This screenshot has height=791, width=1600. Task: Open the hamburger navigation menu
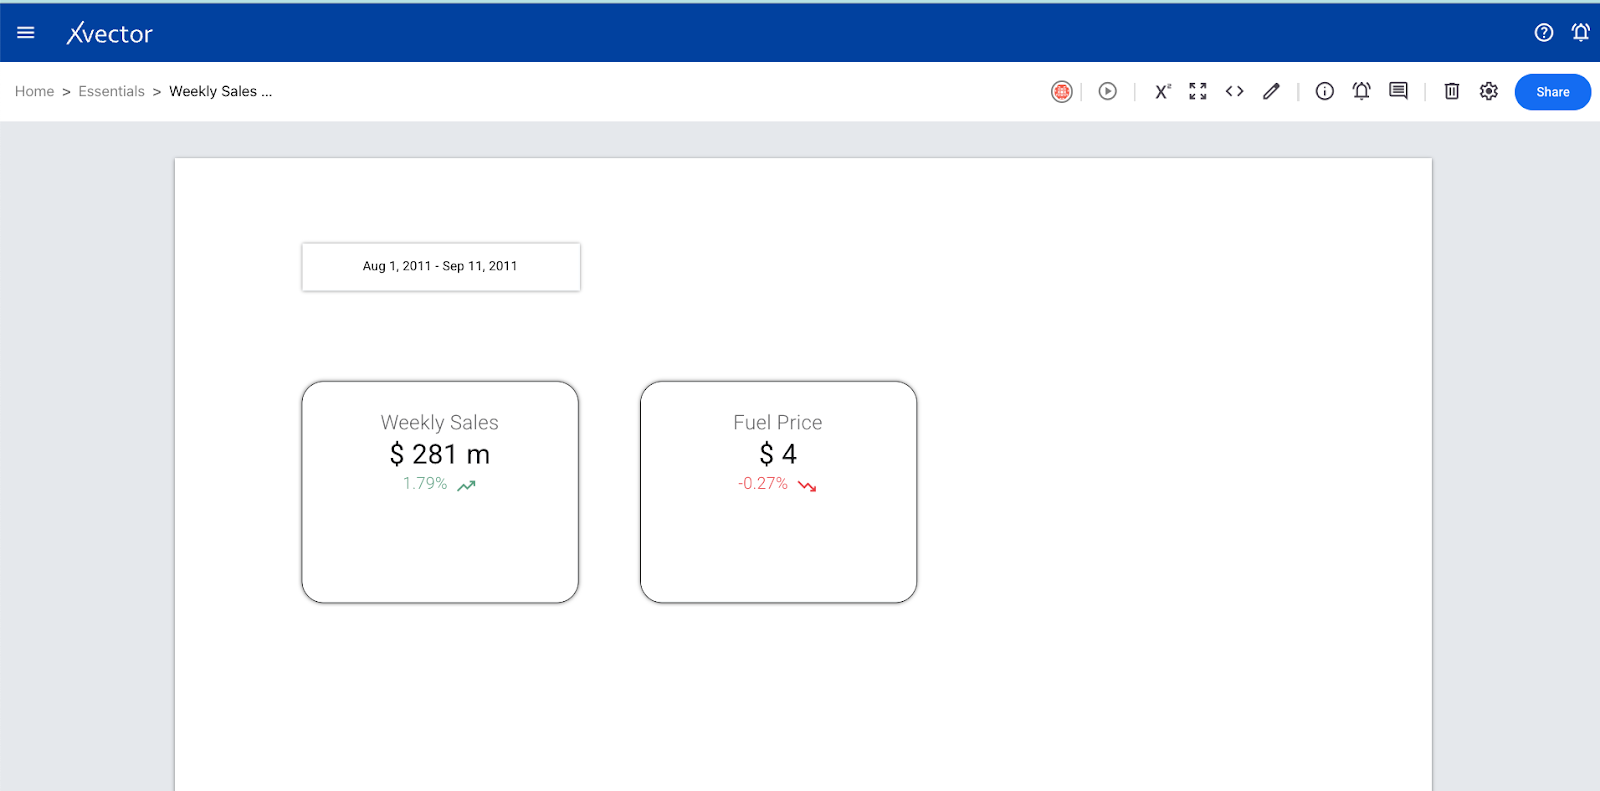click(26, 33)
